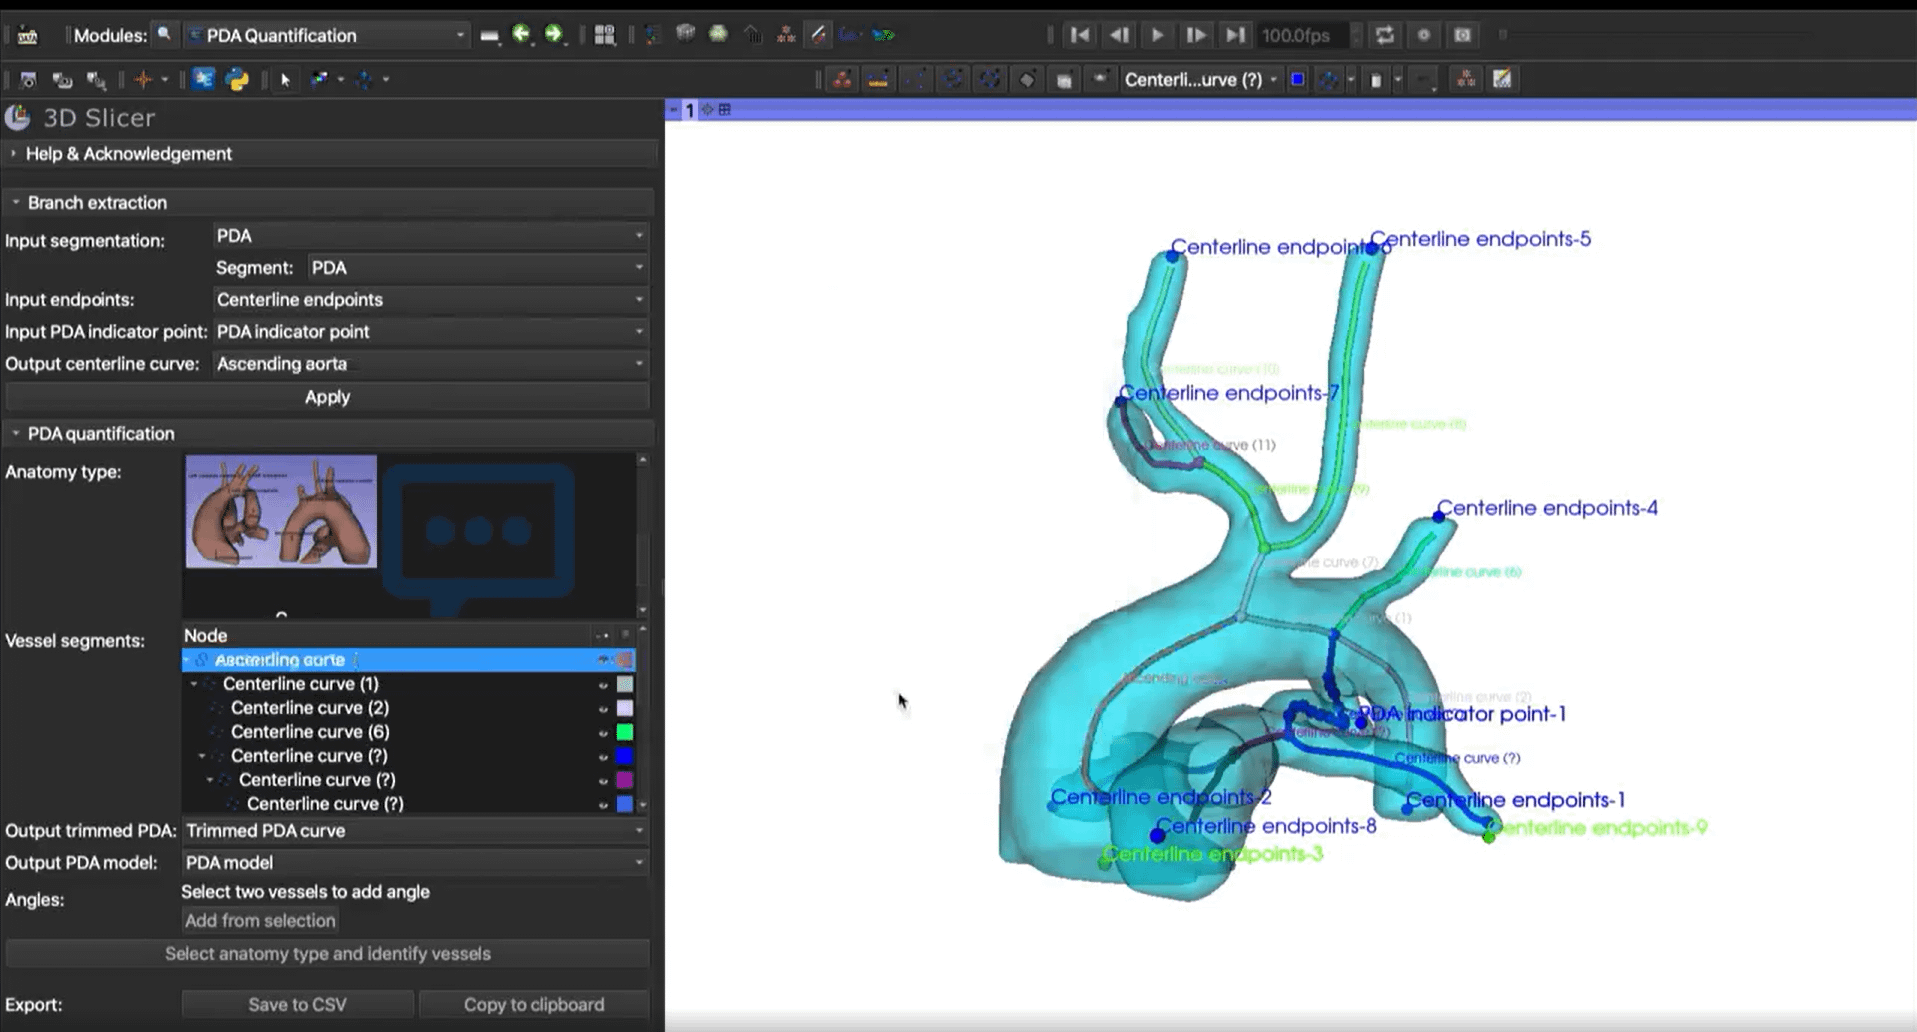This screenshot has width=1917, height=1032.
Task: Click the module search magnifier icon
Action: click(164, 35)
